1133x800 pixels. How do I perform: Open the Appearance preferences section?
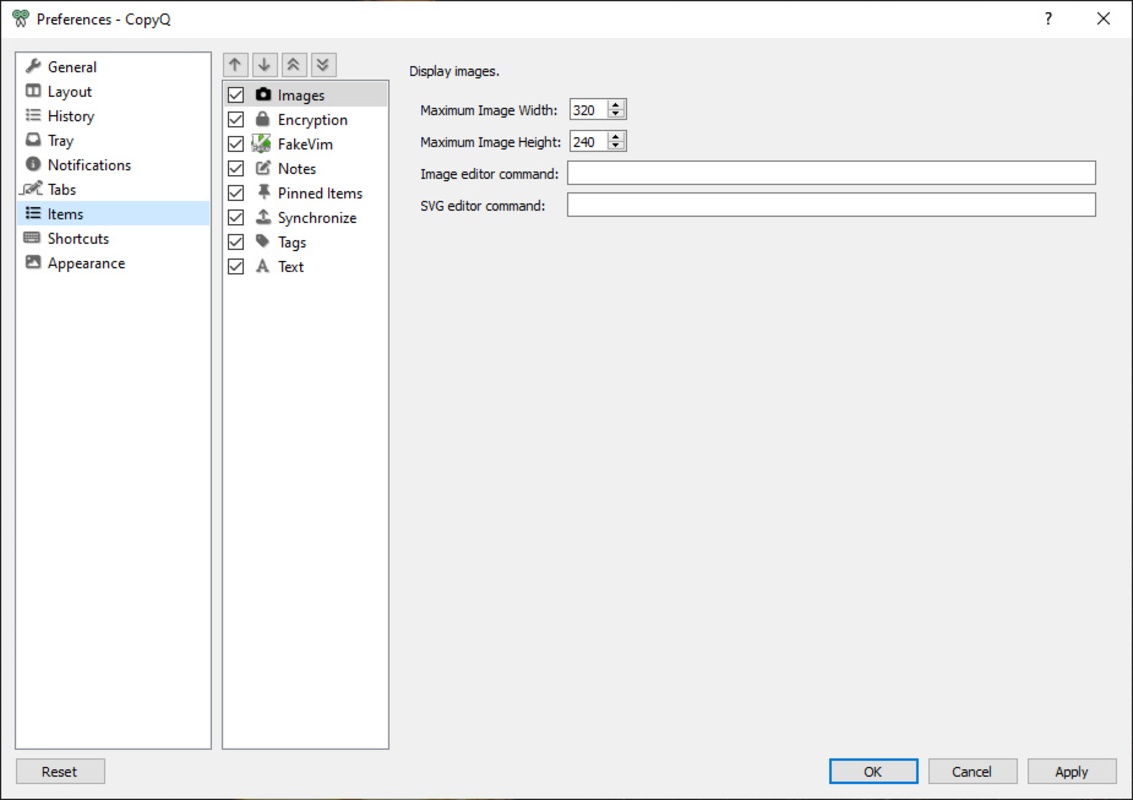pos(86,263)
